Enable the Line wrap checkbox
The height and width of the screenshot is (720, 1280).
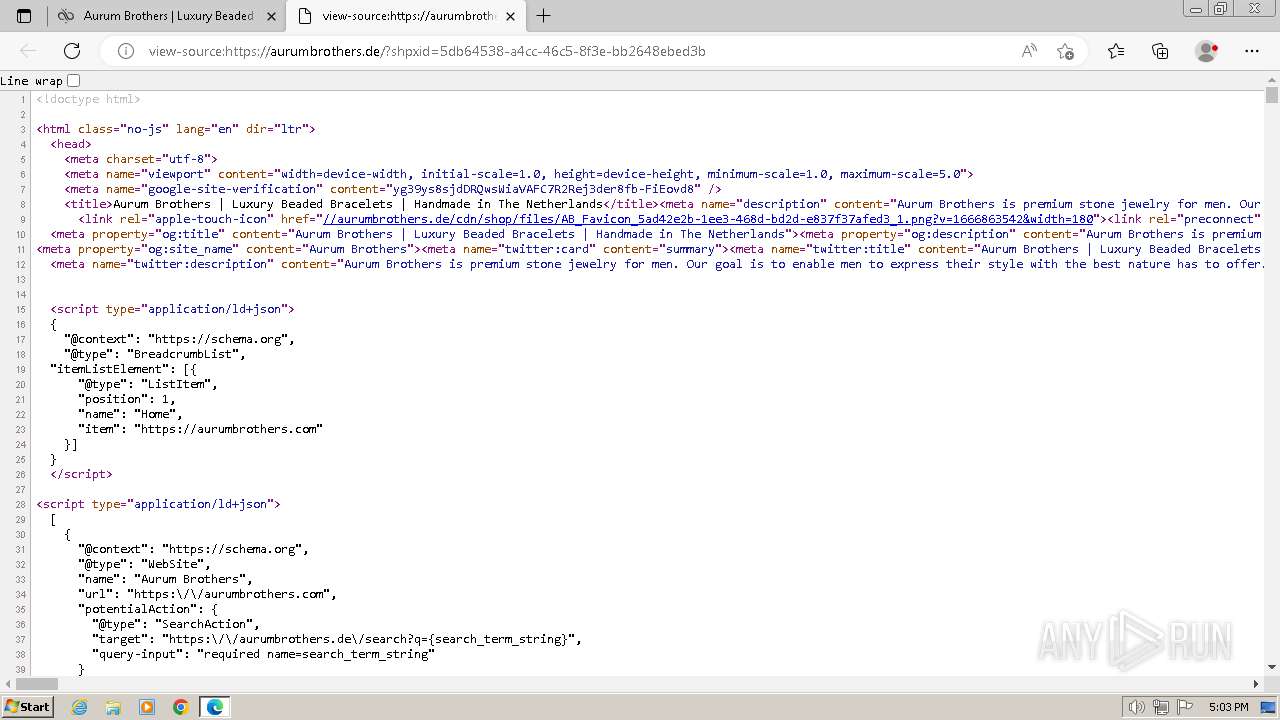tap(73, 81)
